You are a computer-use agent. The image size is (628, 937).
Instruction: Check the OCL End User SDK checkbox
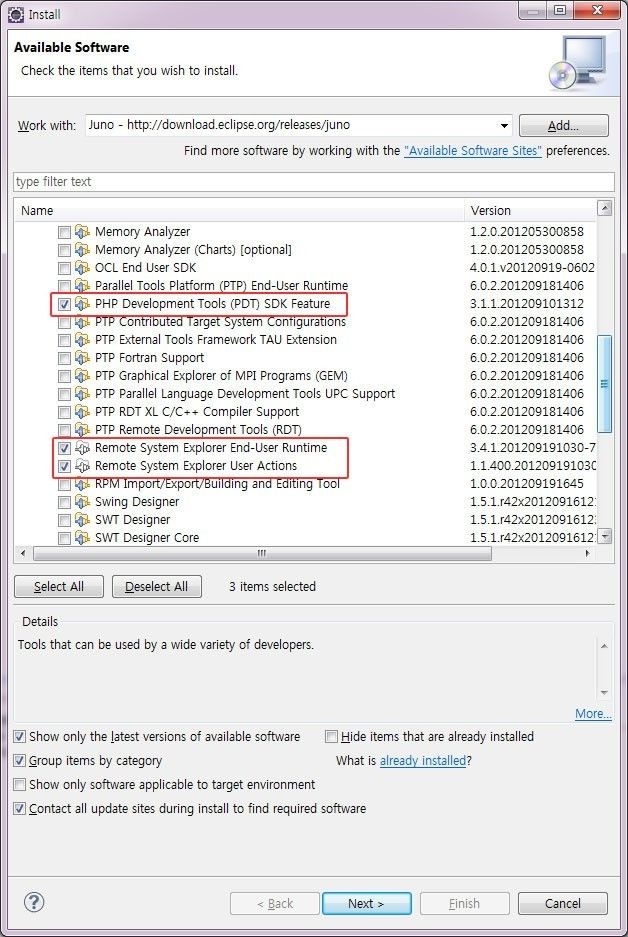click(65, 268)
